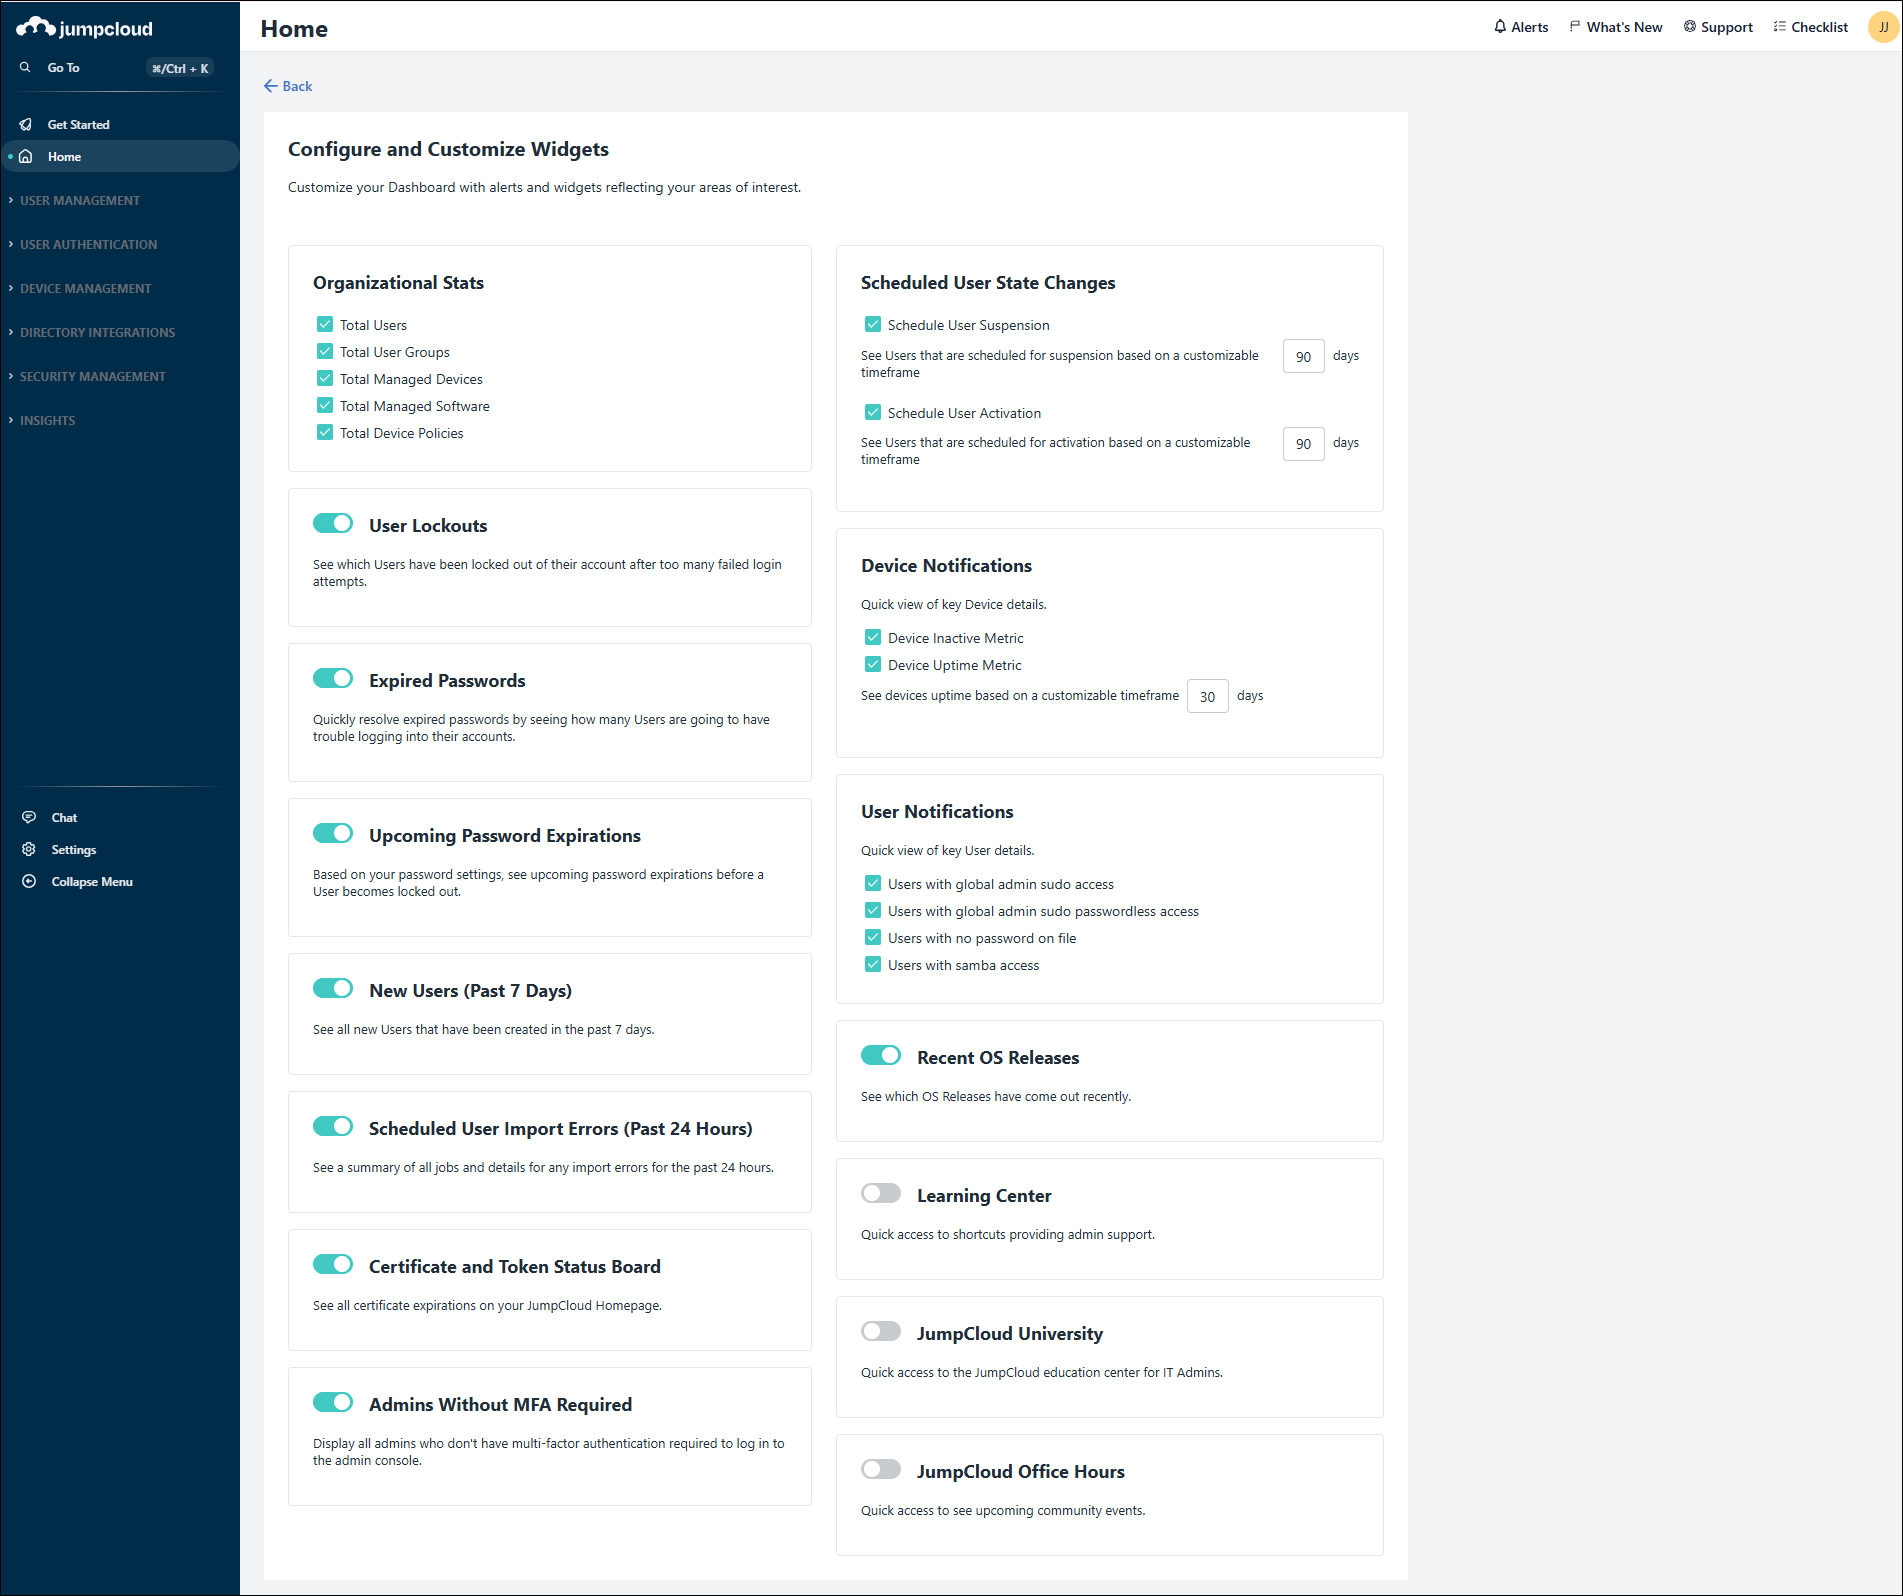
Task: Click the JumpCloud logo
Action: point(85,27)
